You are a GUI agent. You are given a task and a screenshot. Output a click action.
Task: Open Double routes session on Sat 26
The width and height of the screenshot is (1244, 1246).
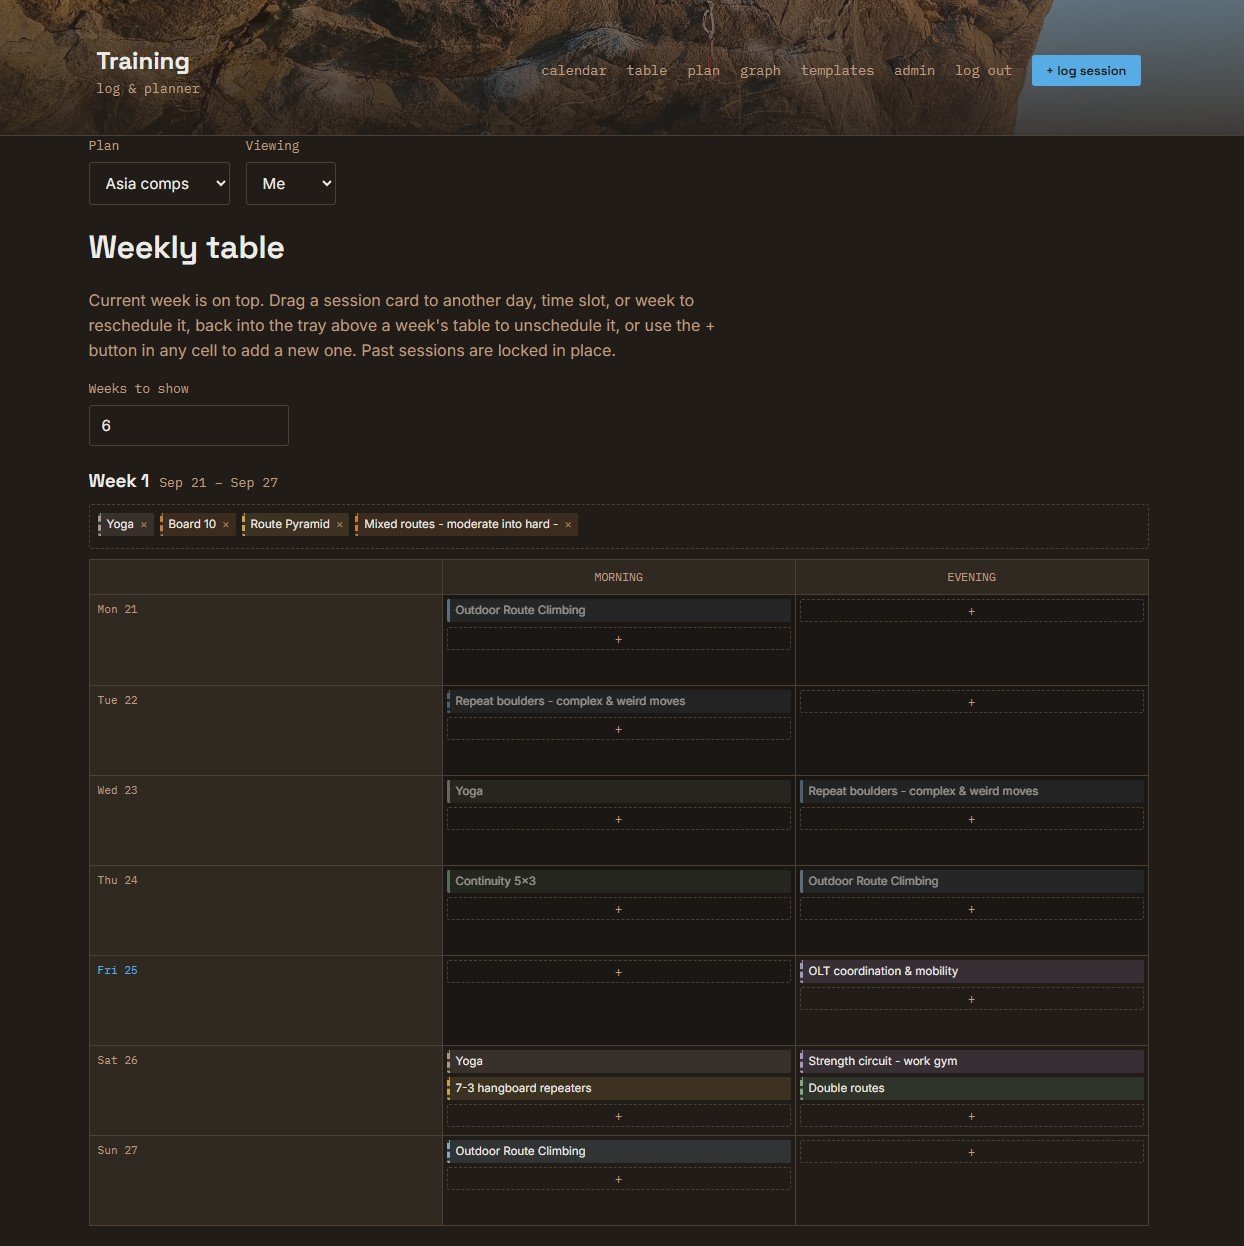971,1088
